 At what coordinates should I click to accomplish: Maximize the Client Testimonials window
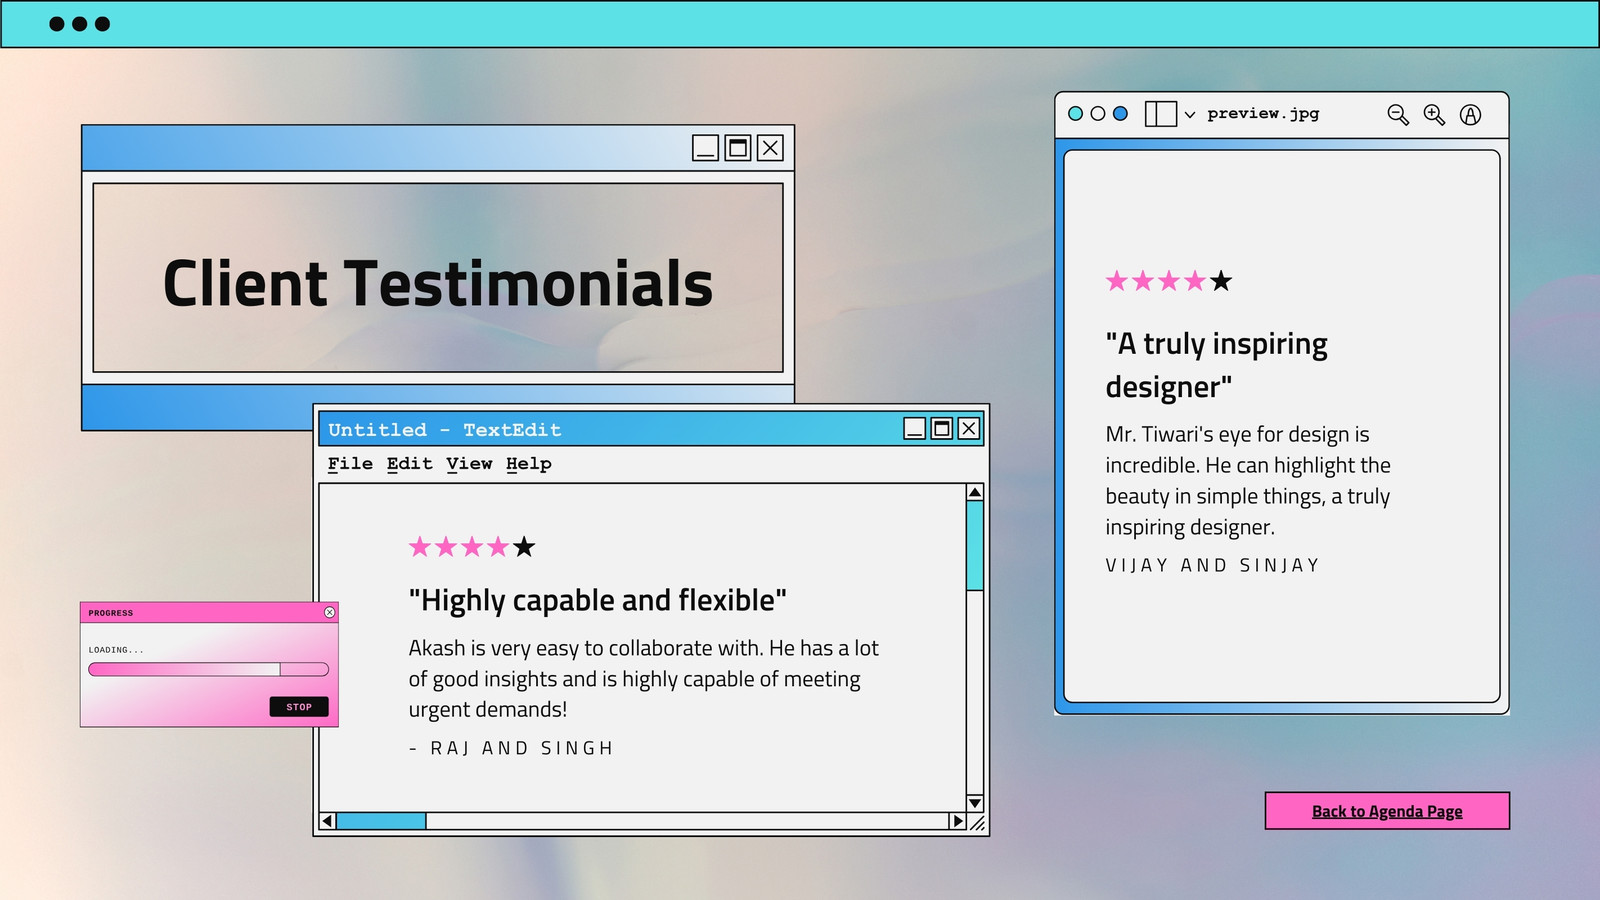[x=738, y=148]
